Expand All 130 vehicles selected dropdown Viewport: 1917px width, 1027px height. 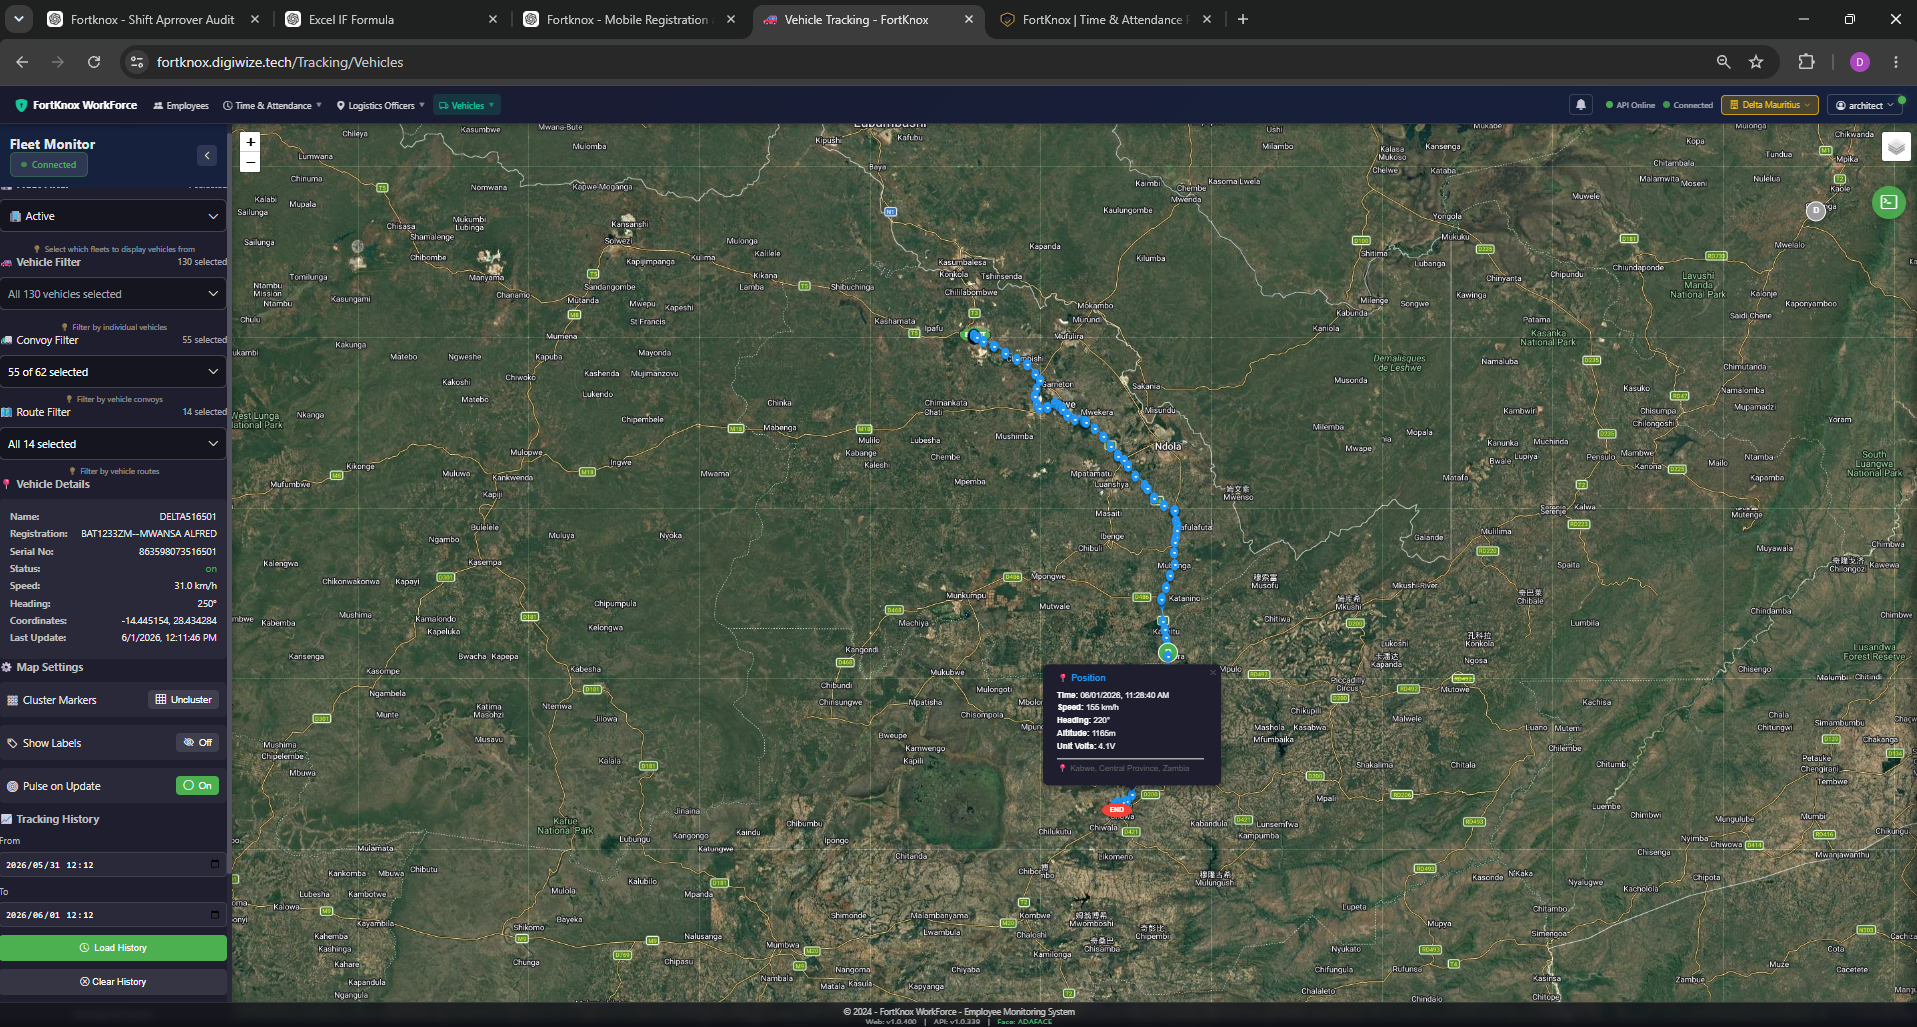pos(114,294)
